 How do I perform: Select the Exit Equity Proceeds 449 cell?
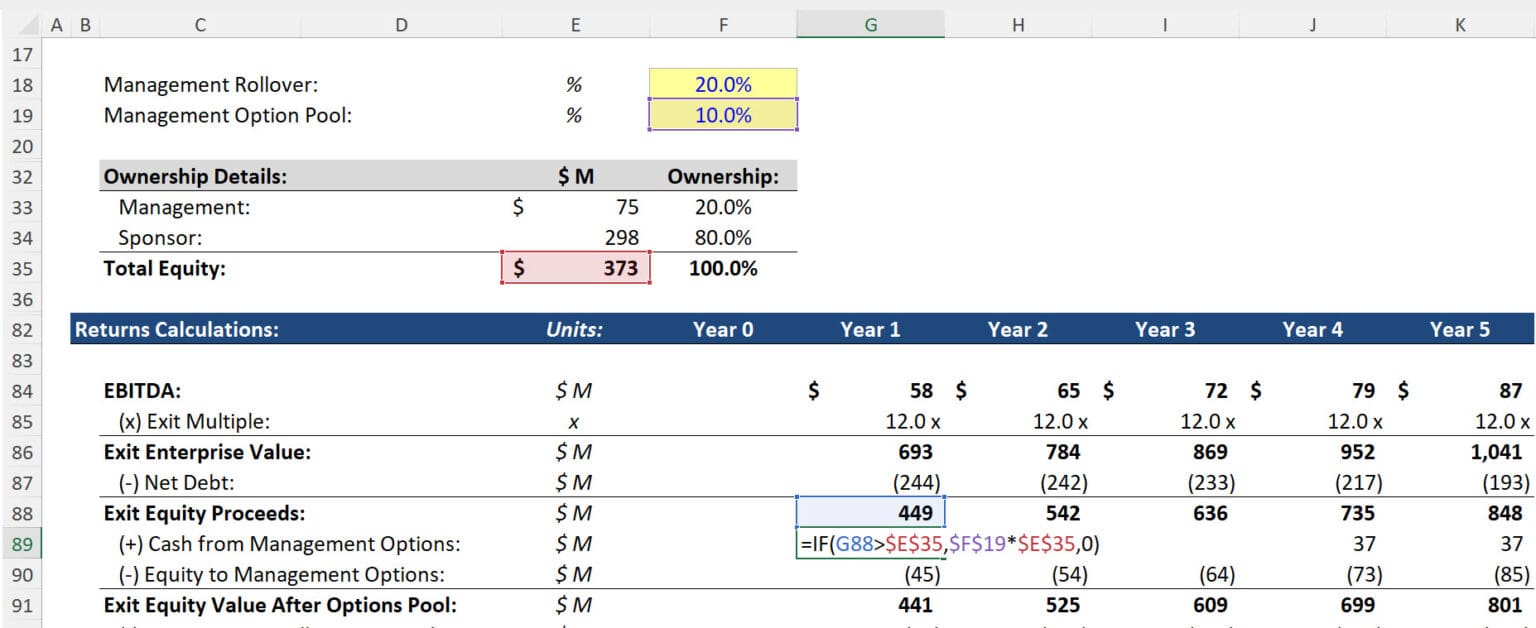(870, 513)
